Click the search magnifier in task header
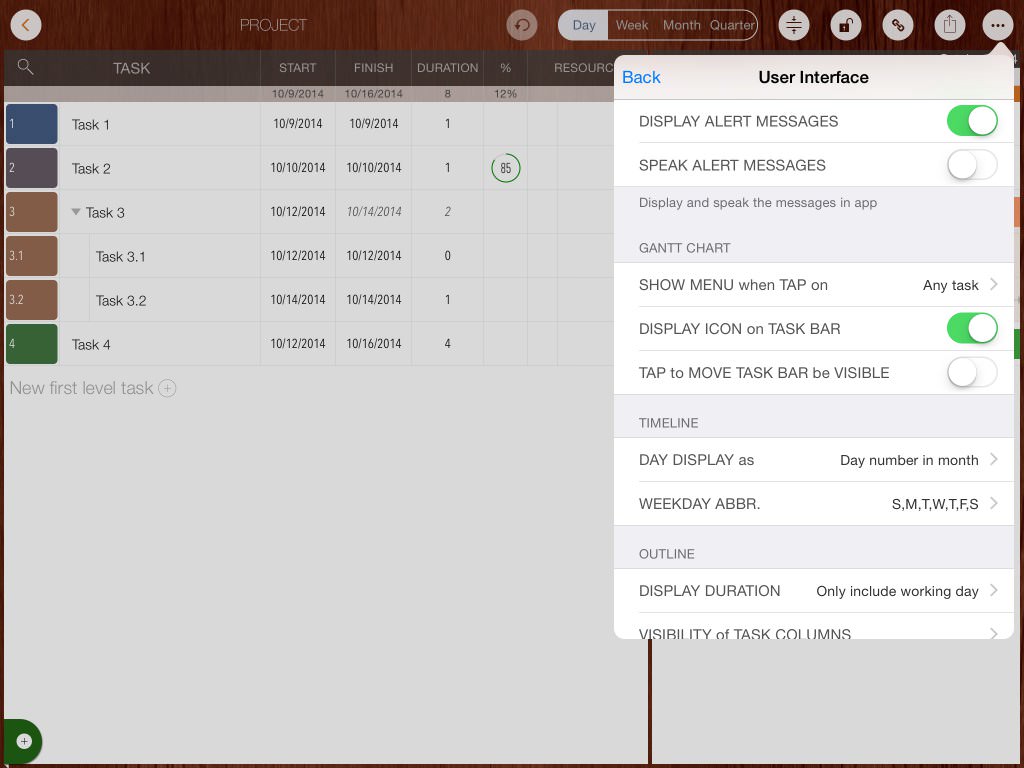 click(x=26, y=67)
